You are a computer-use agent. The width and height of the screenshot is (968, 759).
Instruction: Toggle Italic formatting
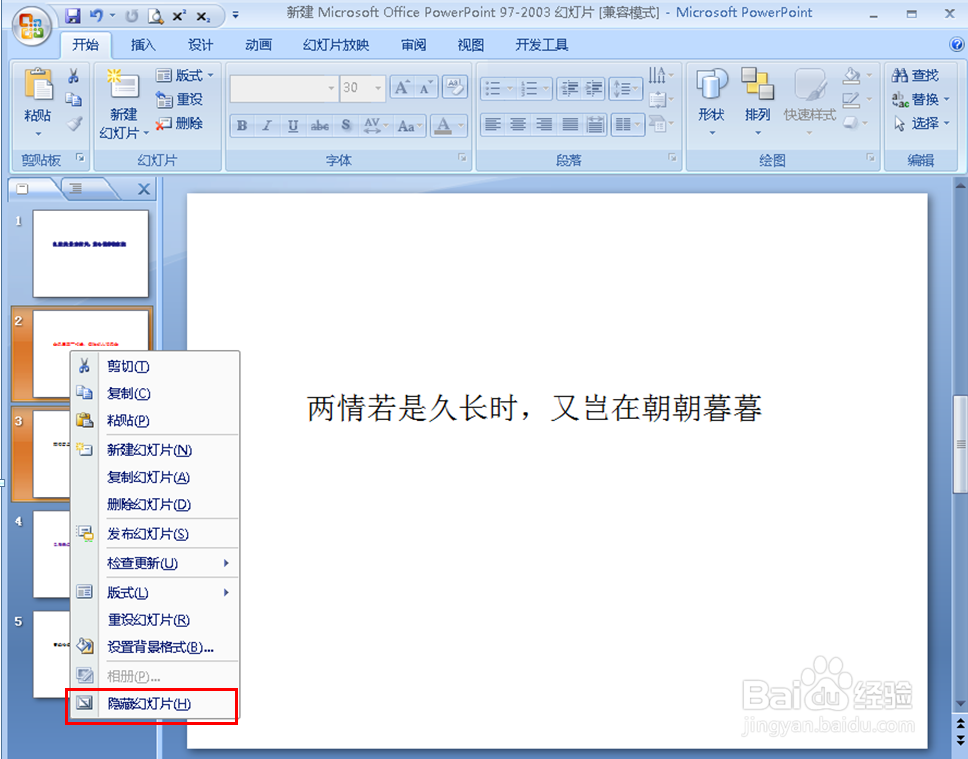point(267,126)
